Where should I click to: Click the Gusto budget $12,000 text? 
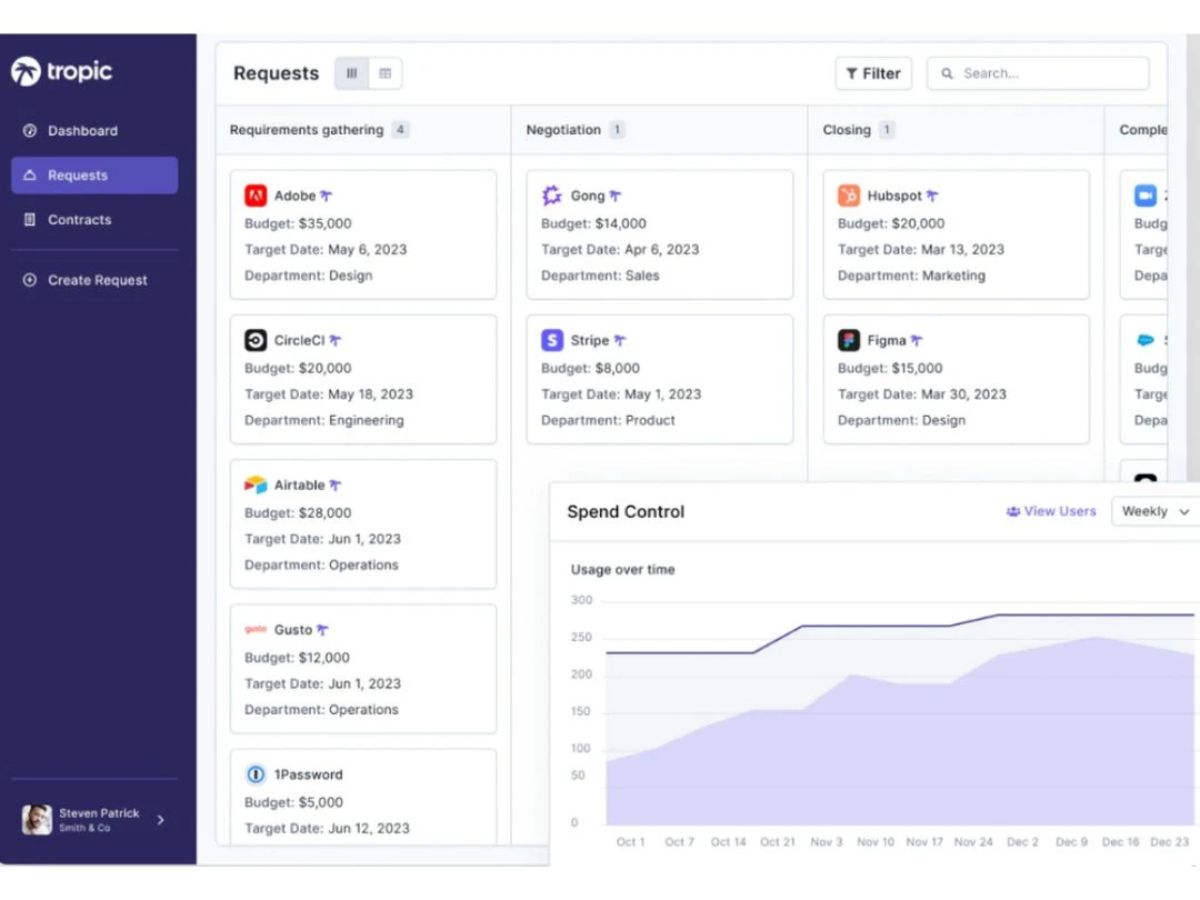point(297,658)
